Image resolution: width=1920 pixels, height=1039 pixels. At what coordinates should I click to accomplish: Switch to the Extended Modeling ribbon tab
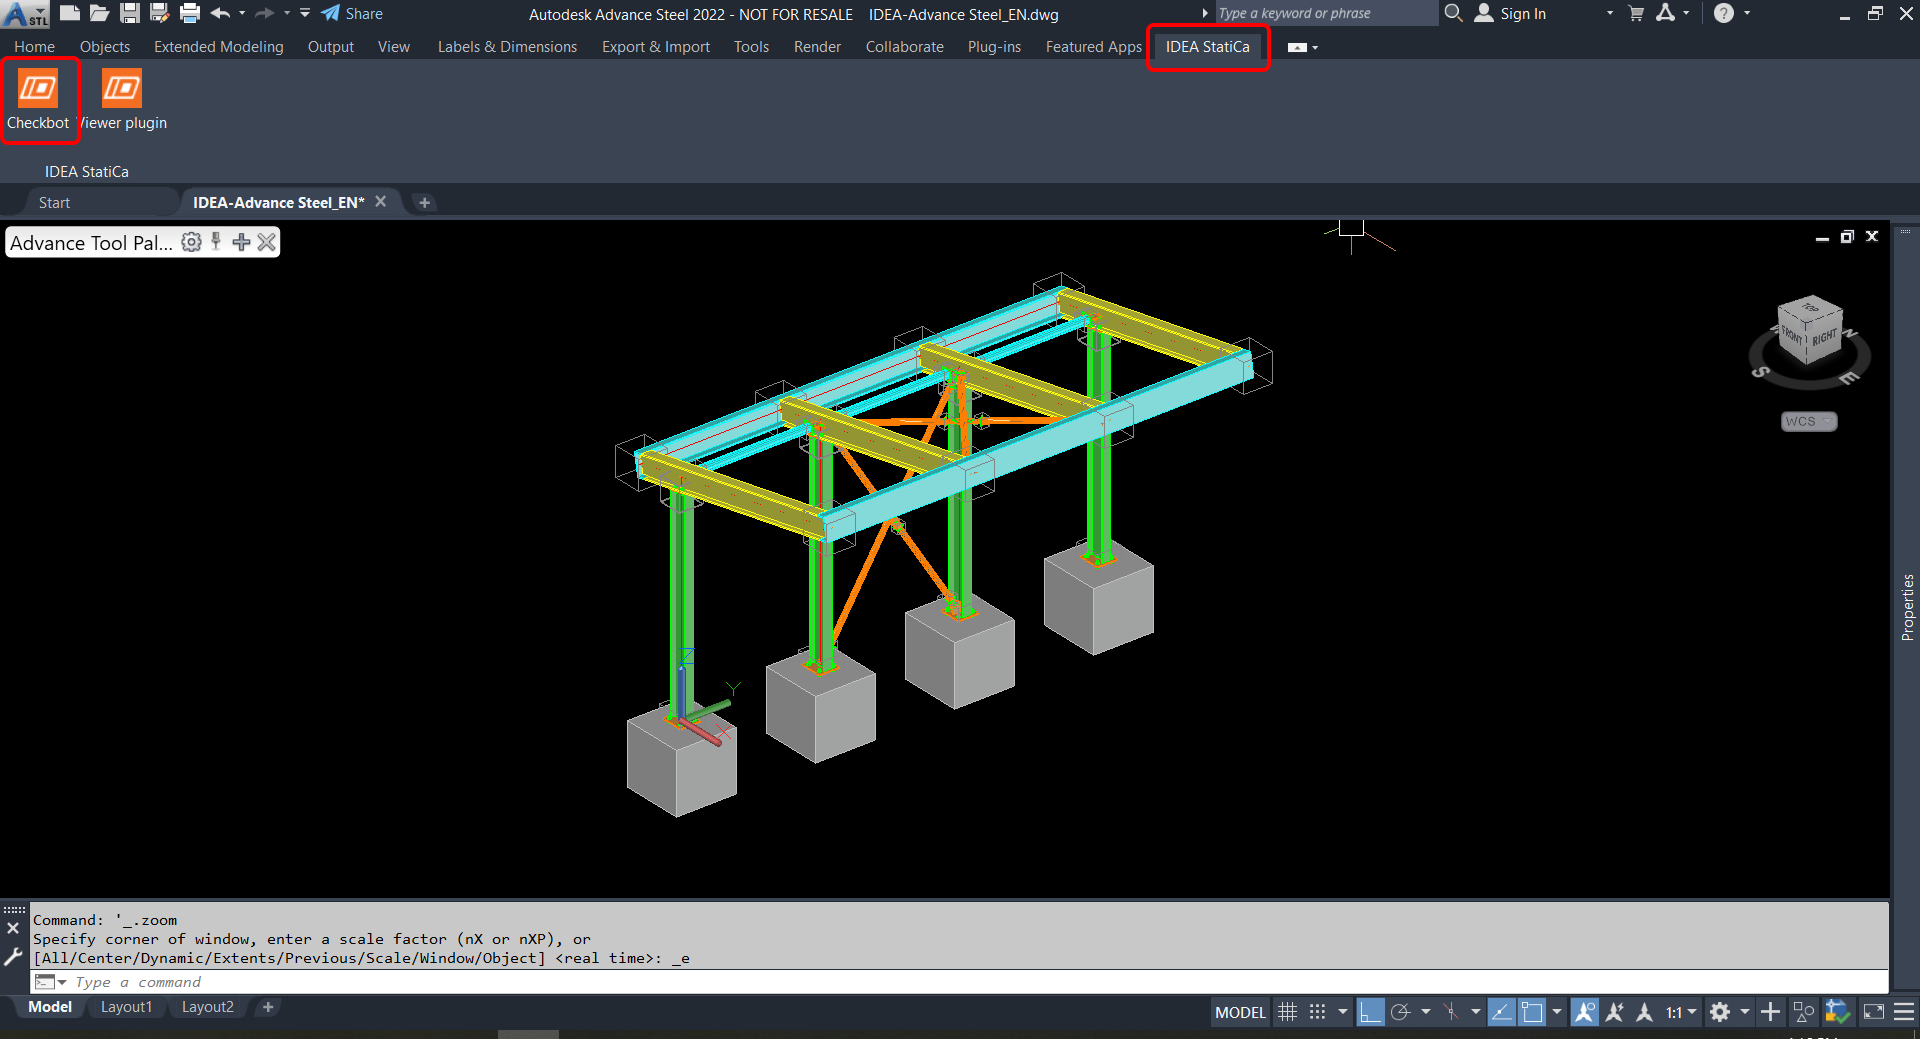tap(218, 46)
